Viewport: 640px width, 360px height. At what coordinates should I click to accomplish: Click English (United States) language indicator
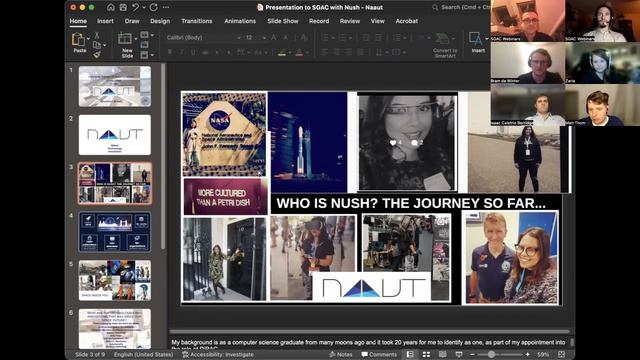(144, 354)
